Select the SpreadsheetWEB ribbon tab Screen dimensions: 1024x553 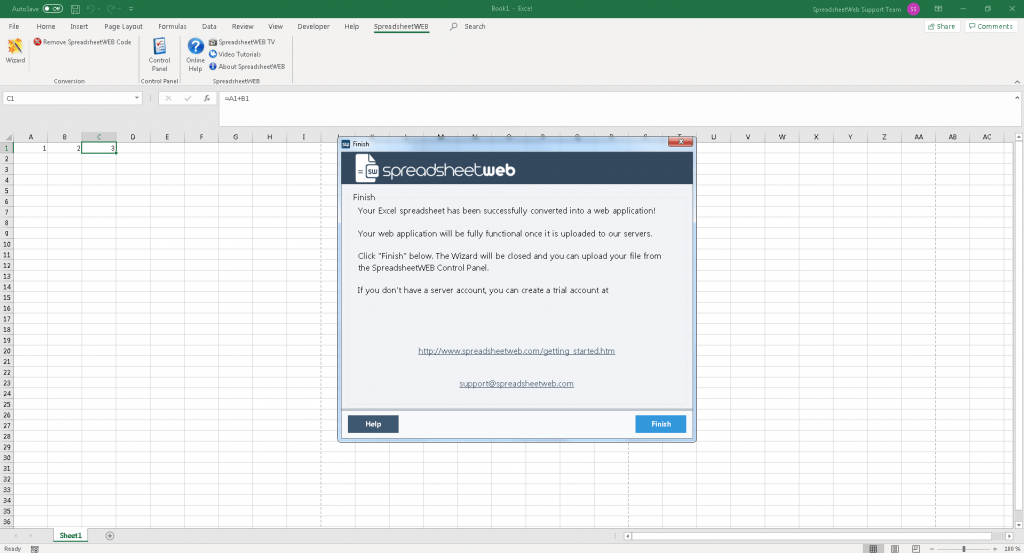(x=401, y=26)
